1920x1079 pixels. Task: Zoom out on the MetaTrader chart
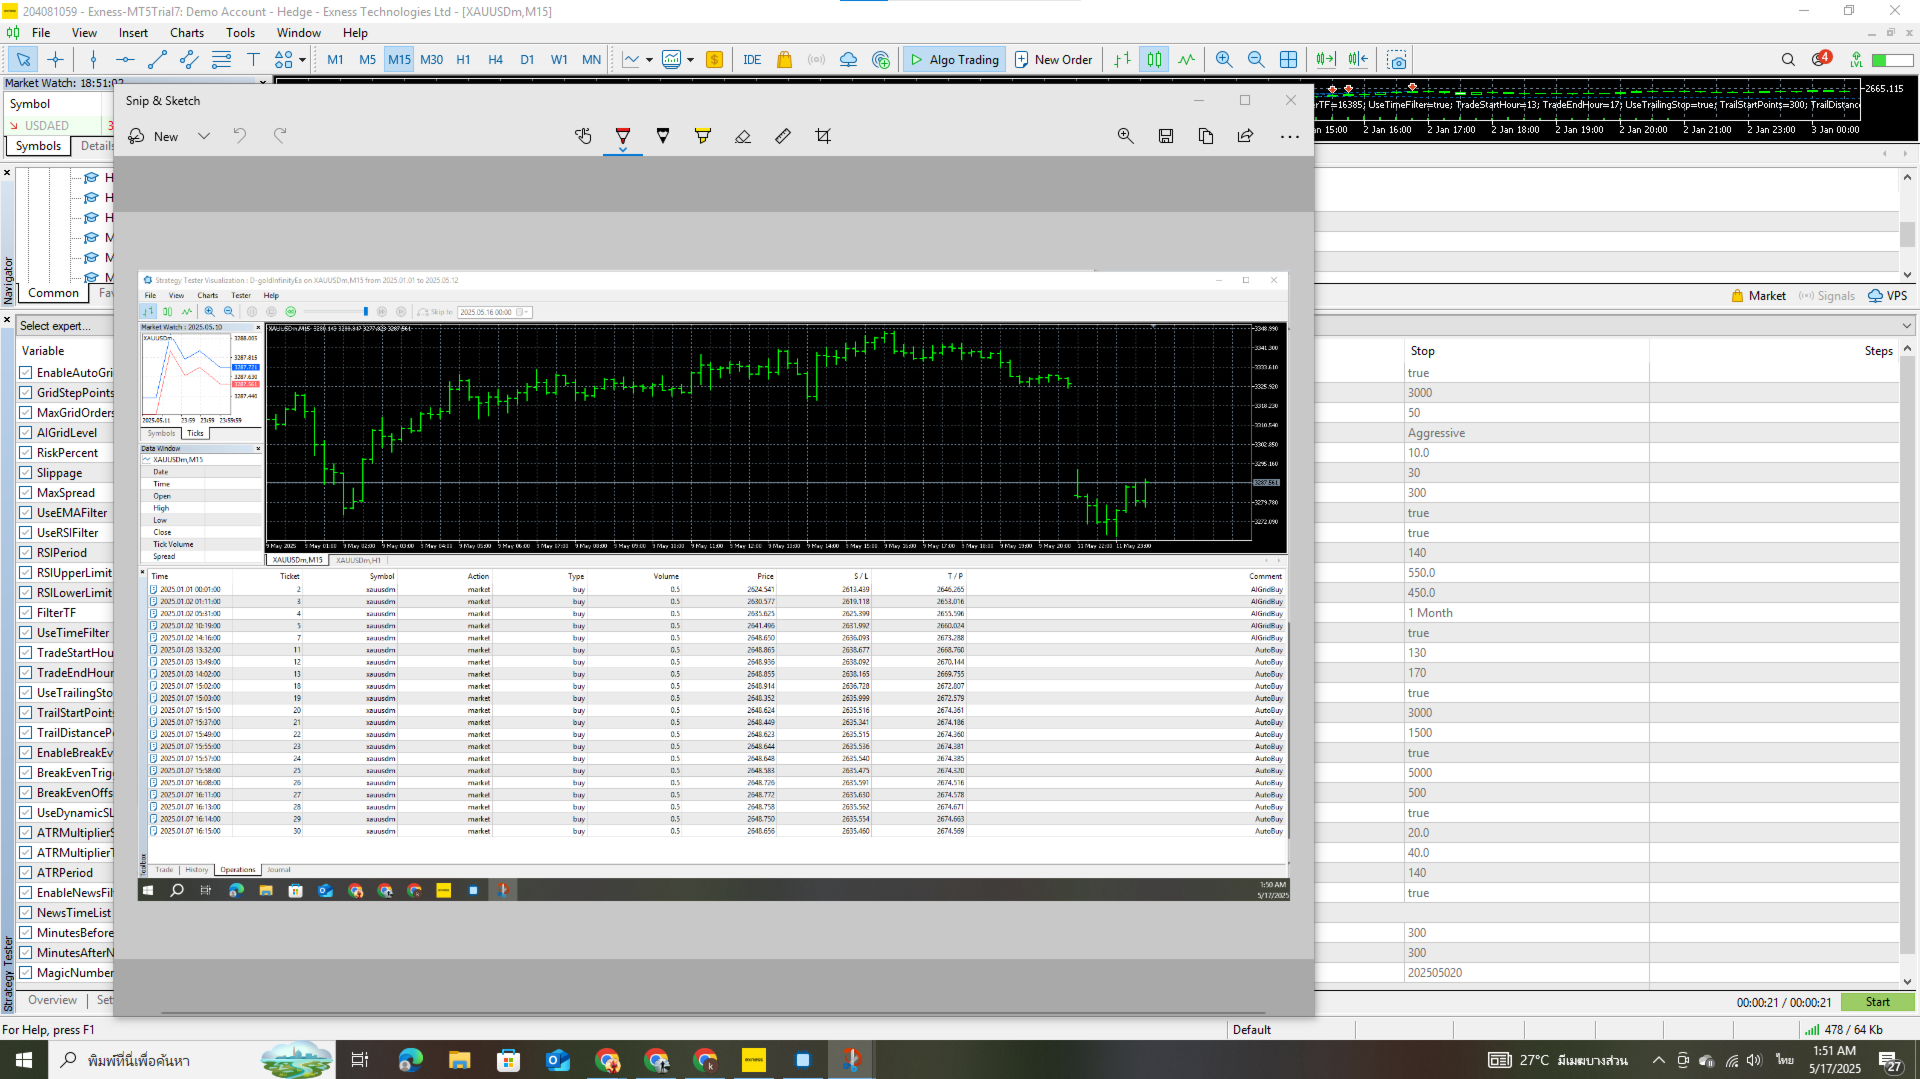click(x=1256, y=60)
